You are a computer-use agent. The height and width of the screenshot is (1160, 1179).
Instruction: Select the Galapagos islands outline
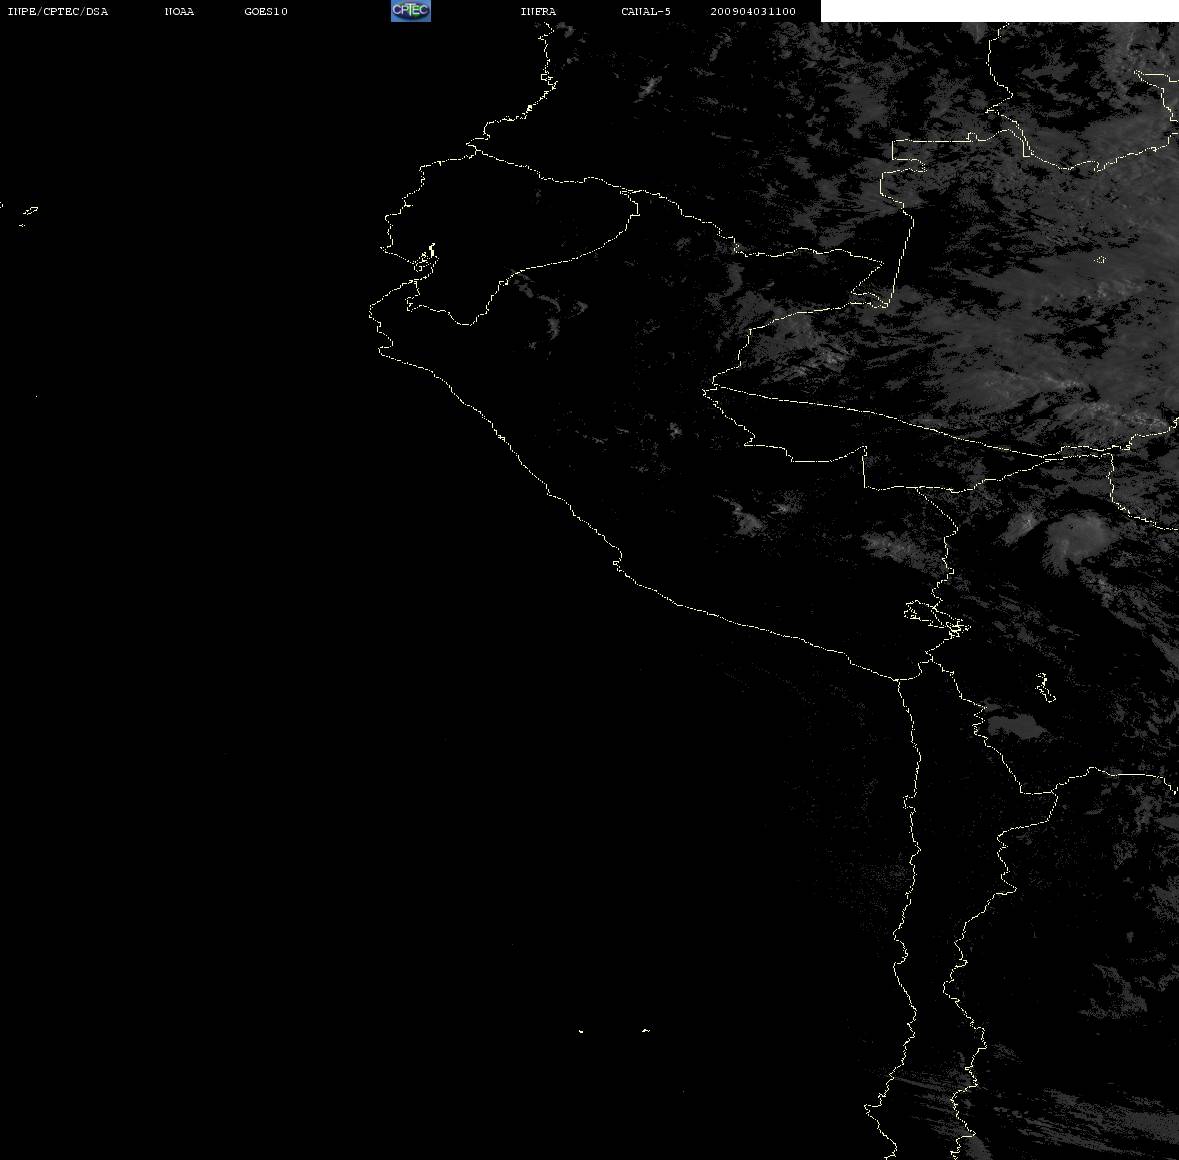pyautogui.click(x=26, y=215)
